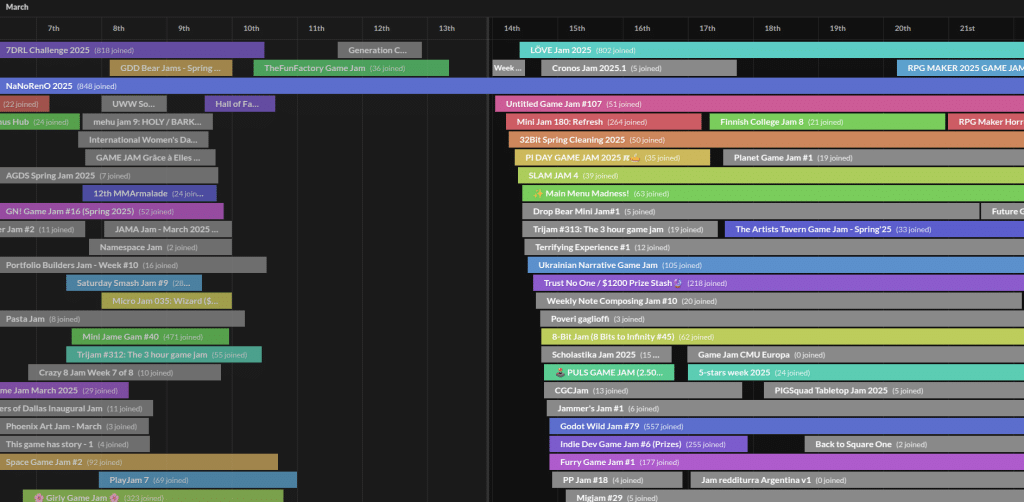Open the Pasta Jam bar
Screen dimensions: 1024x502
[x=122, y=319]
